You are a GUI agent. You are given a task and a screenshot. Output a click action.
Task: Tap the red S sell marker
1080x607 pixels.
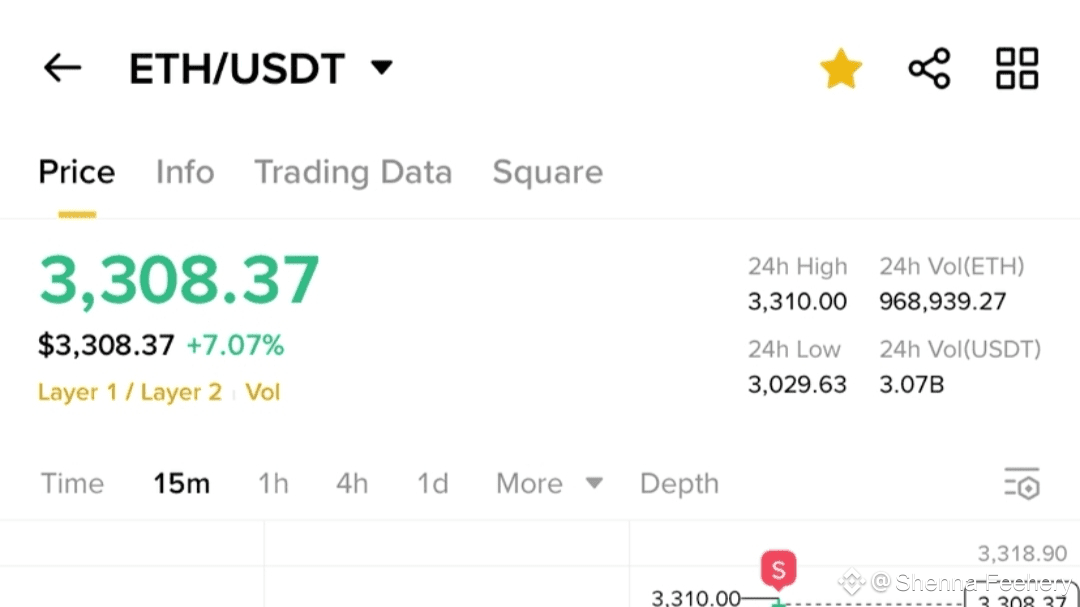778,569
